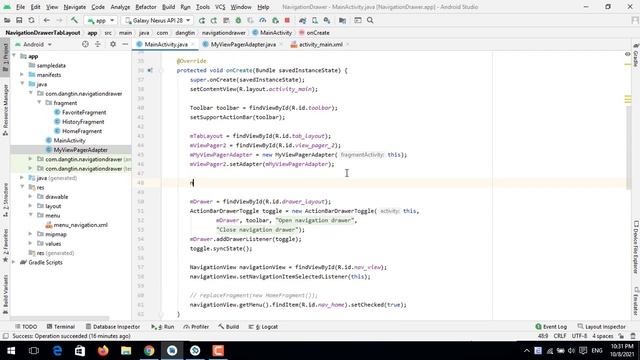Click the Select Opened File target icon
640x360 pixels.
[85, 44]
